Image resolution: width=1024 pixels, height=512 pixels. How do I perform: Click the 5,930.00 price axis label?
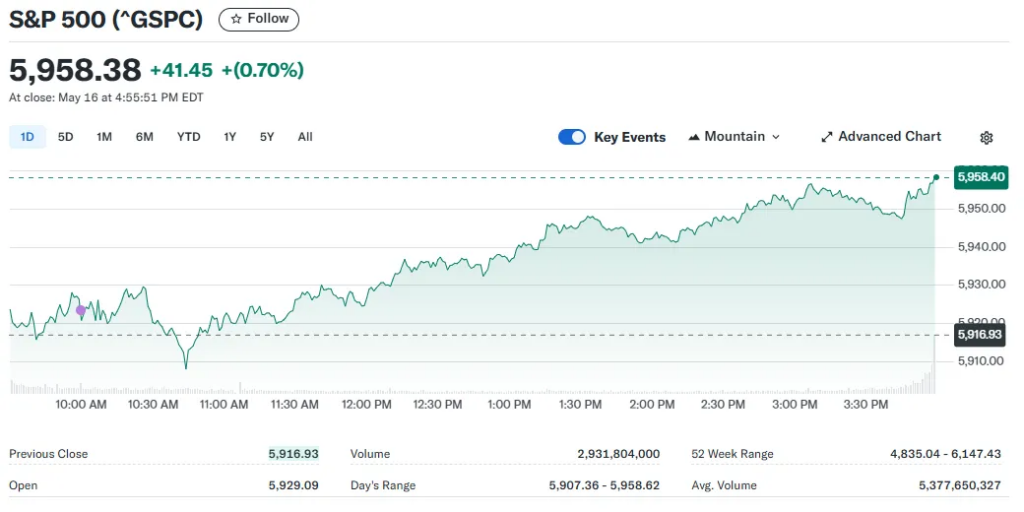[x=980, y=285]
